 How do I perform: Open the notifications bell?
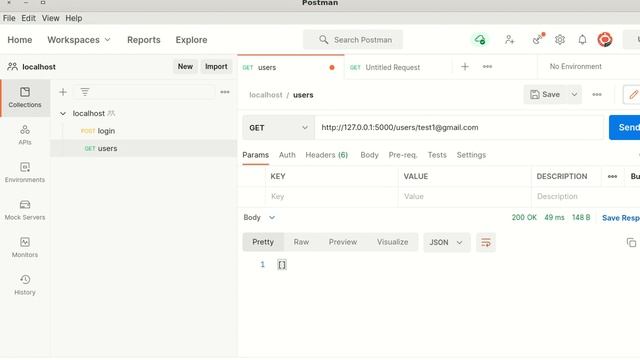[x=582, y=40]
